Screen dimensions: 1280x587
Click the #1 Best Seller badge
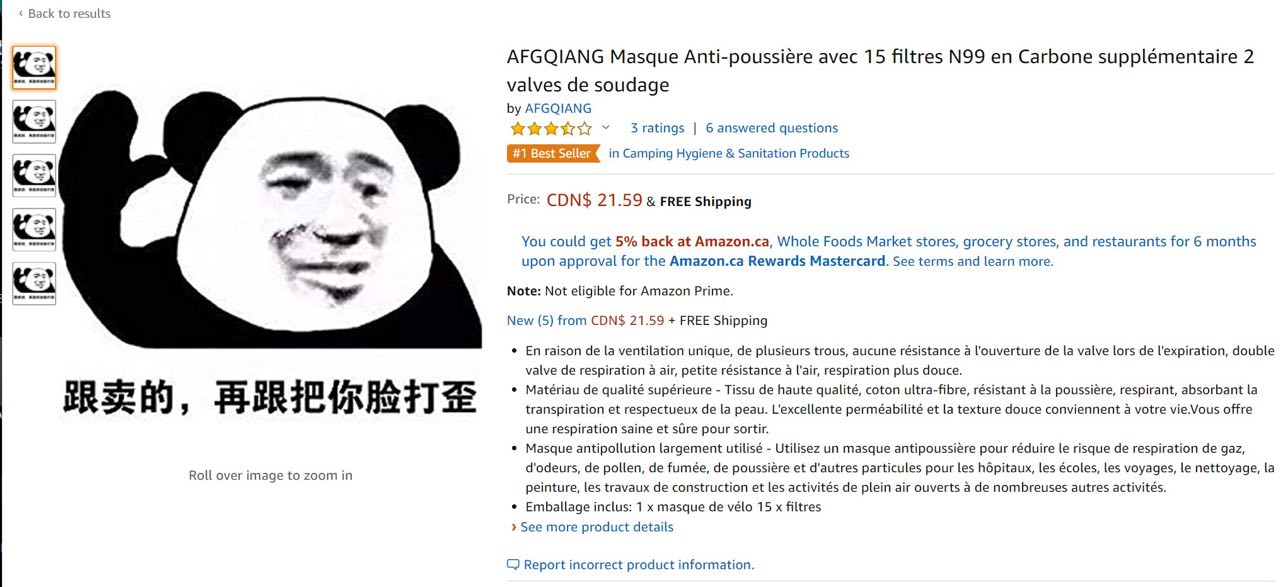tap(554, 154)
